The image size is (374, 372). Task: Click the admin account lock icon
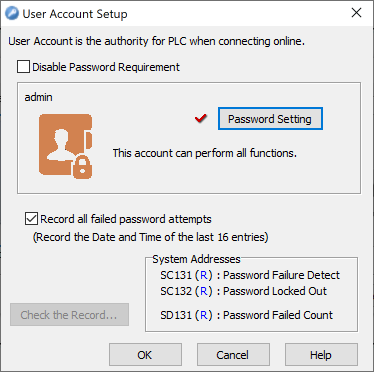[66, 146]
